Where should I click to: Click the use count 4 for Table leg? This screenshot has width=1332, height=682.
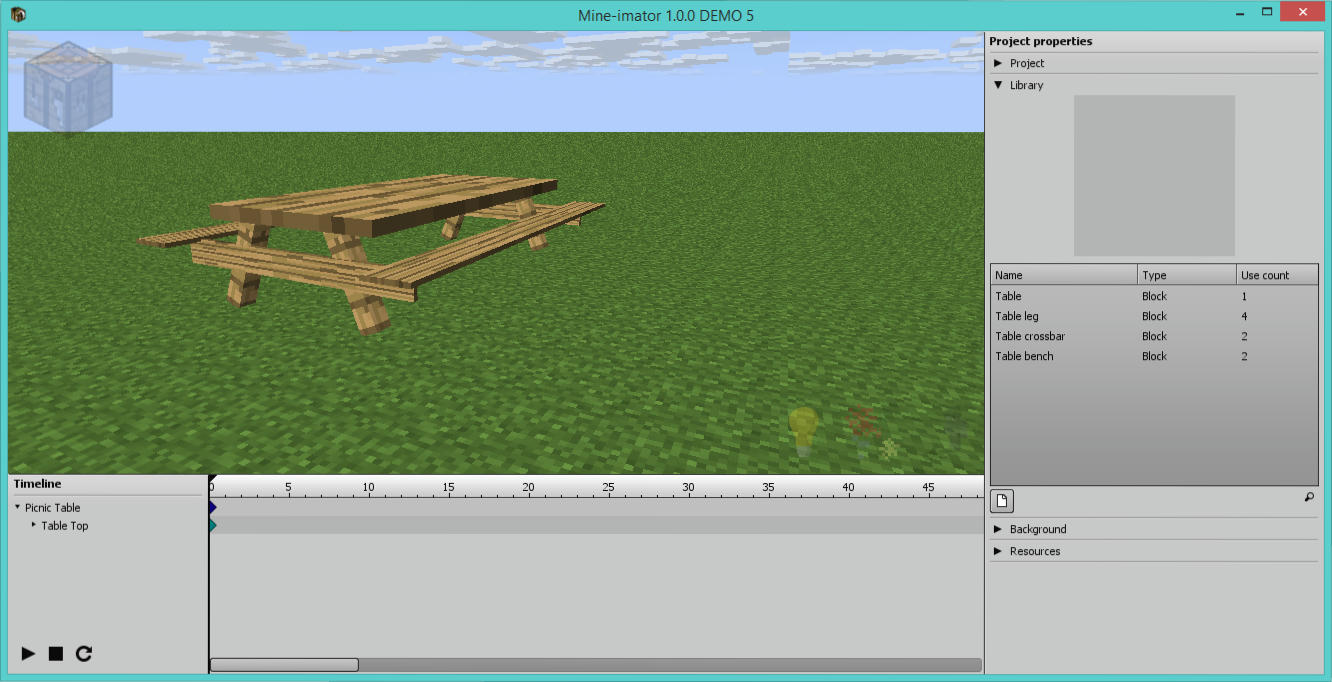click(x=1244, y=316)
